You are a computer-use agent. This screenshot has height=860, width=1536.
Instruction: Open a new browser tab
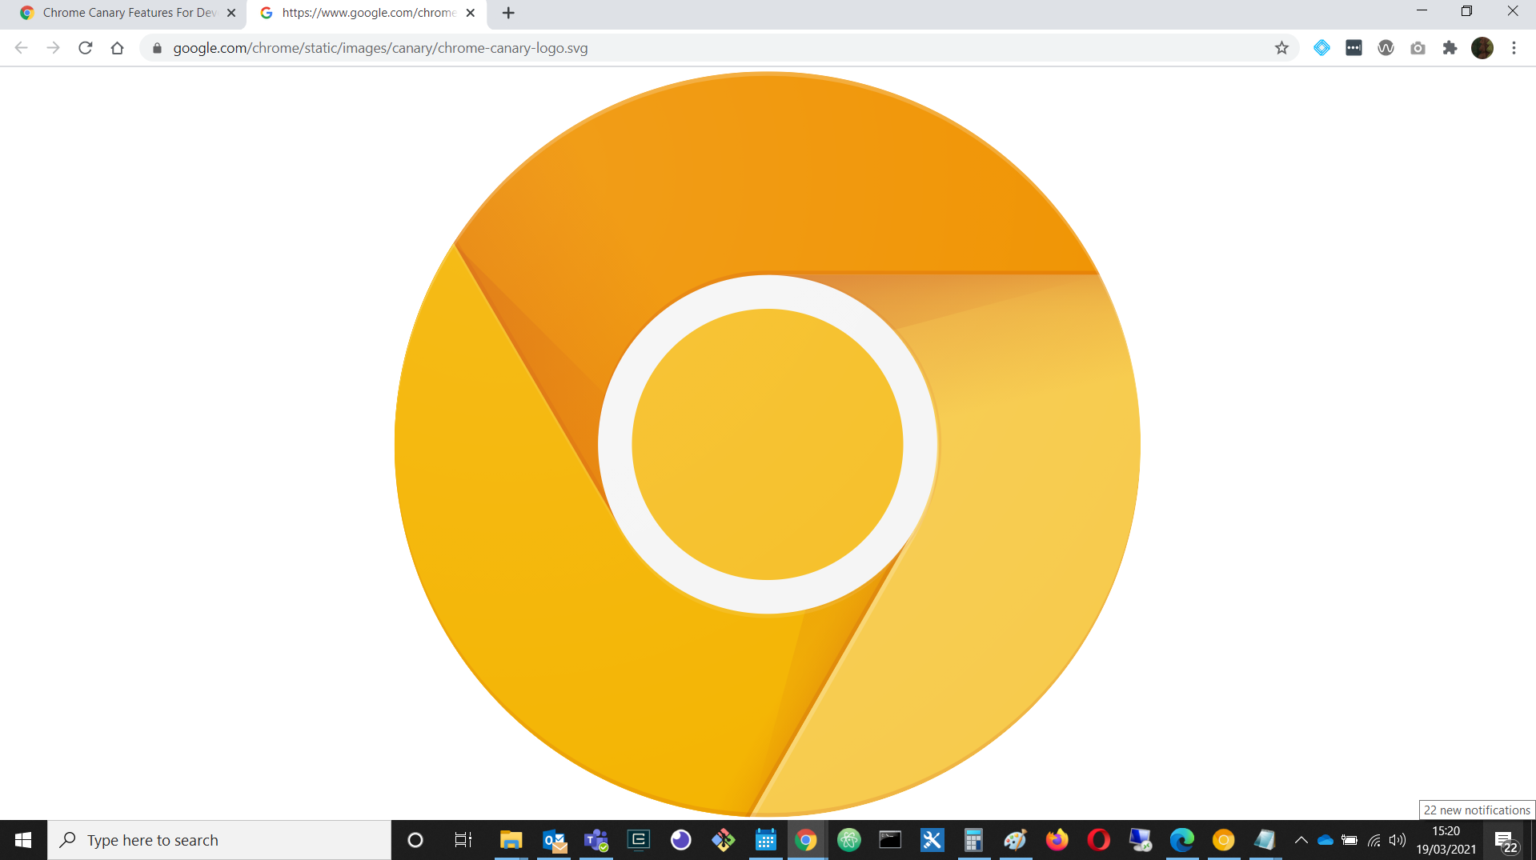508,13
